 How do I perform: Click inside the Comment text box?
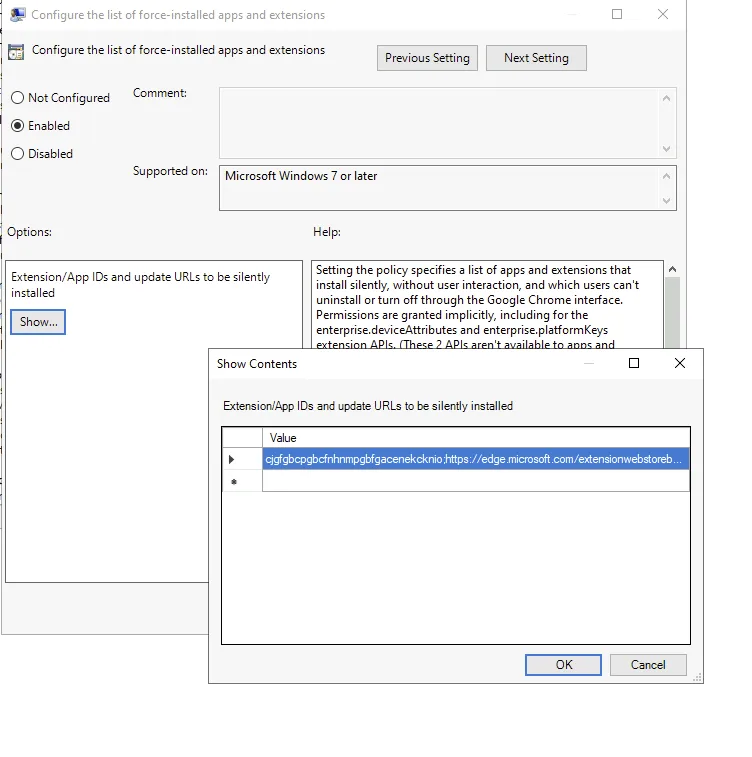click(440, 123)
